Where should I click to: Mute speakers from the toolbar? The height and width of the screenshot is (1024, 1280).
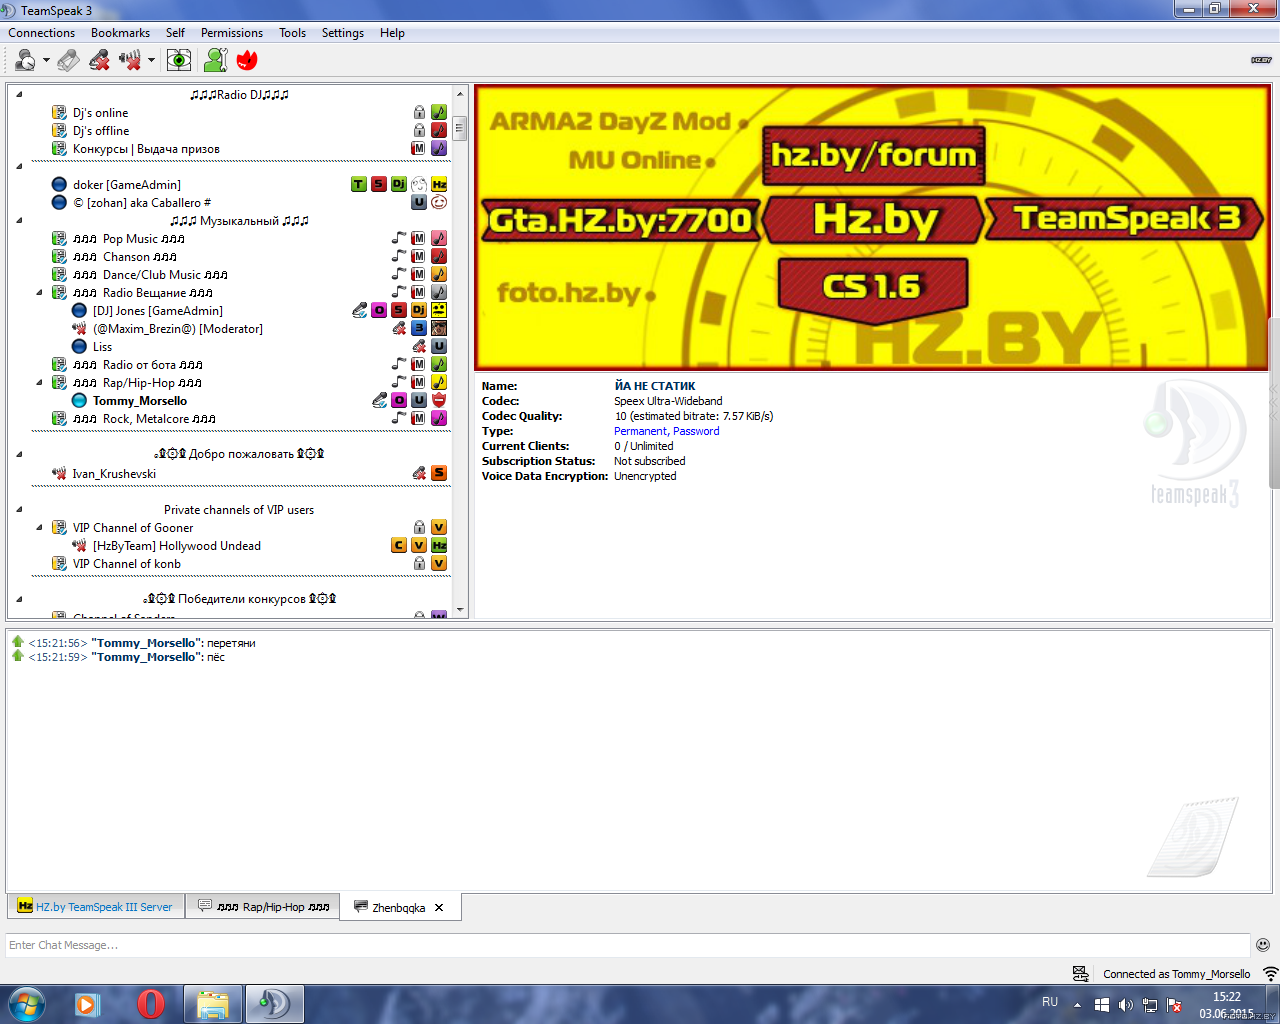(130, 60)
